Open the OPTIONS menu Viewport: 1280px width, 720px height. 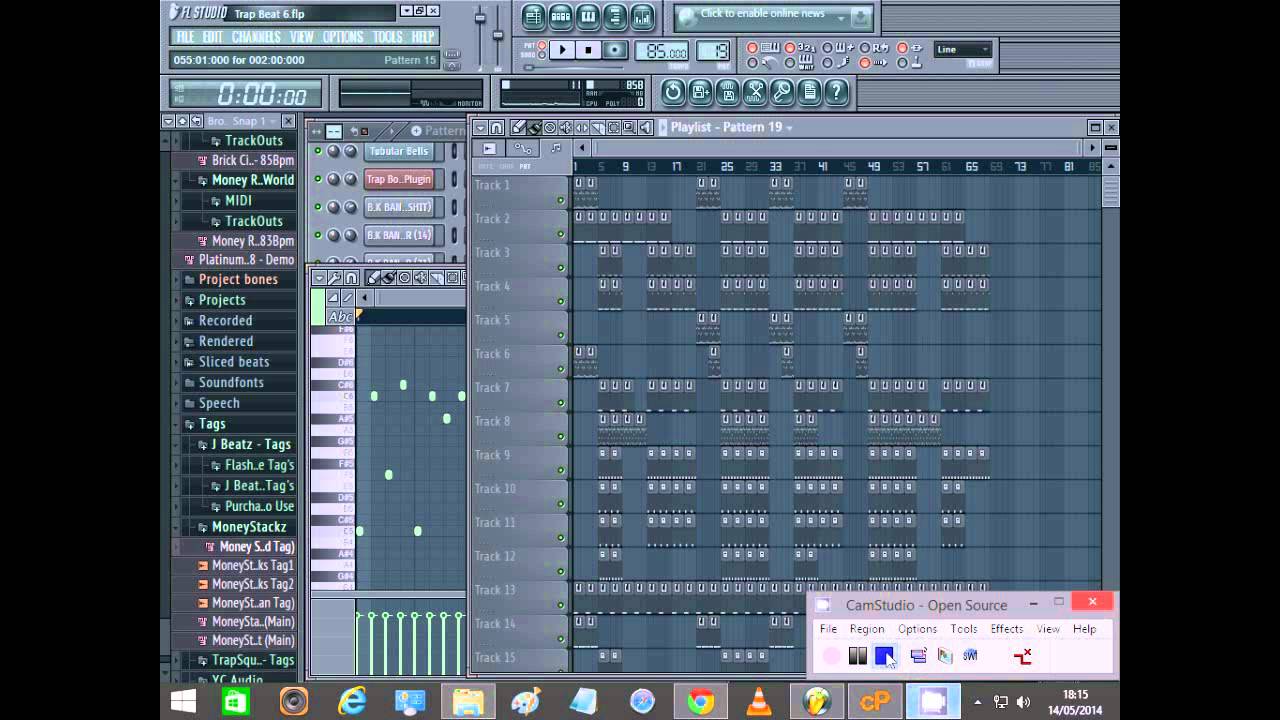(x=343, y=35)
